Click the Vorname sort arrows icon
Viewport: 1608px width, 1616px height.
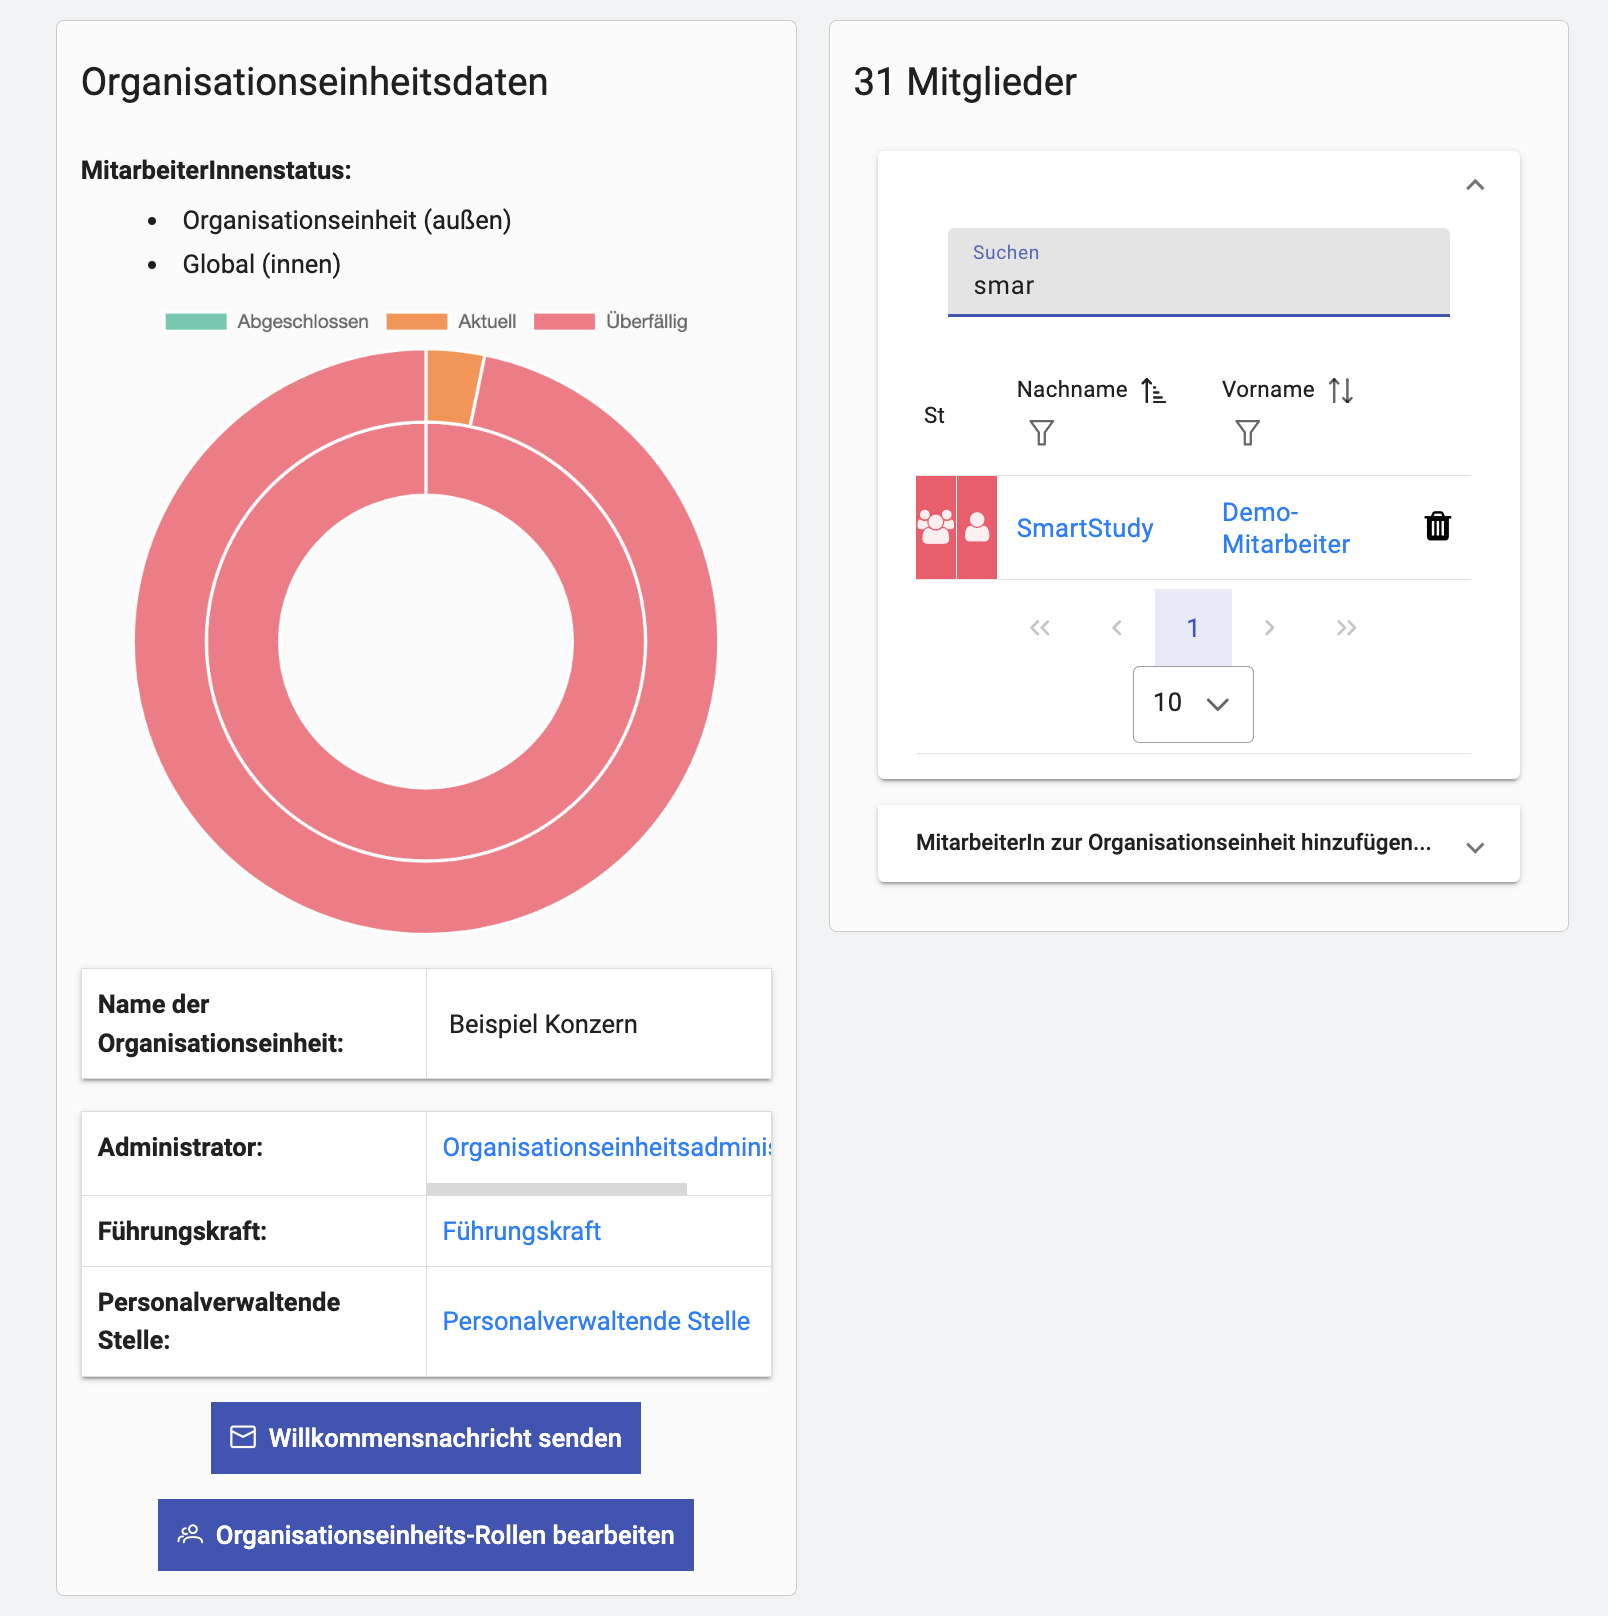click(1340, 390)
